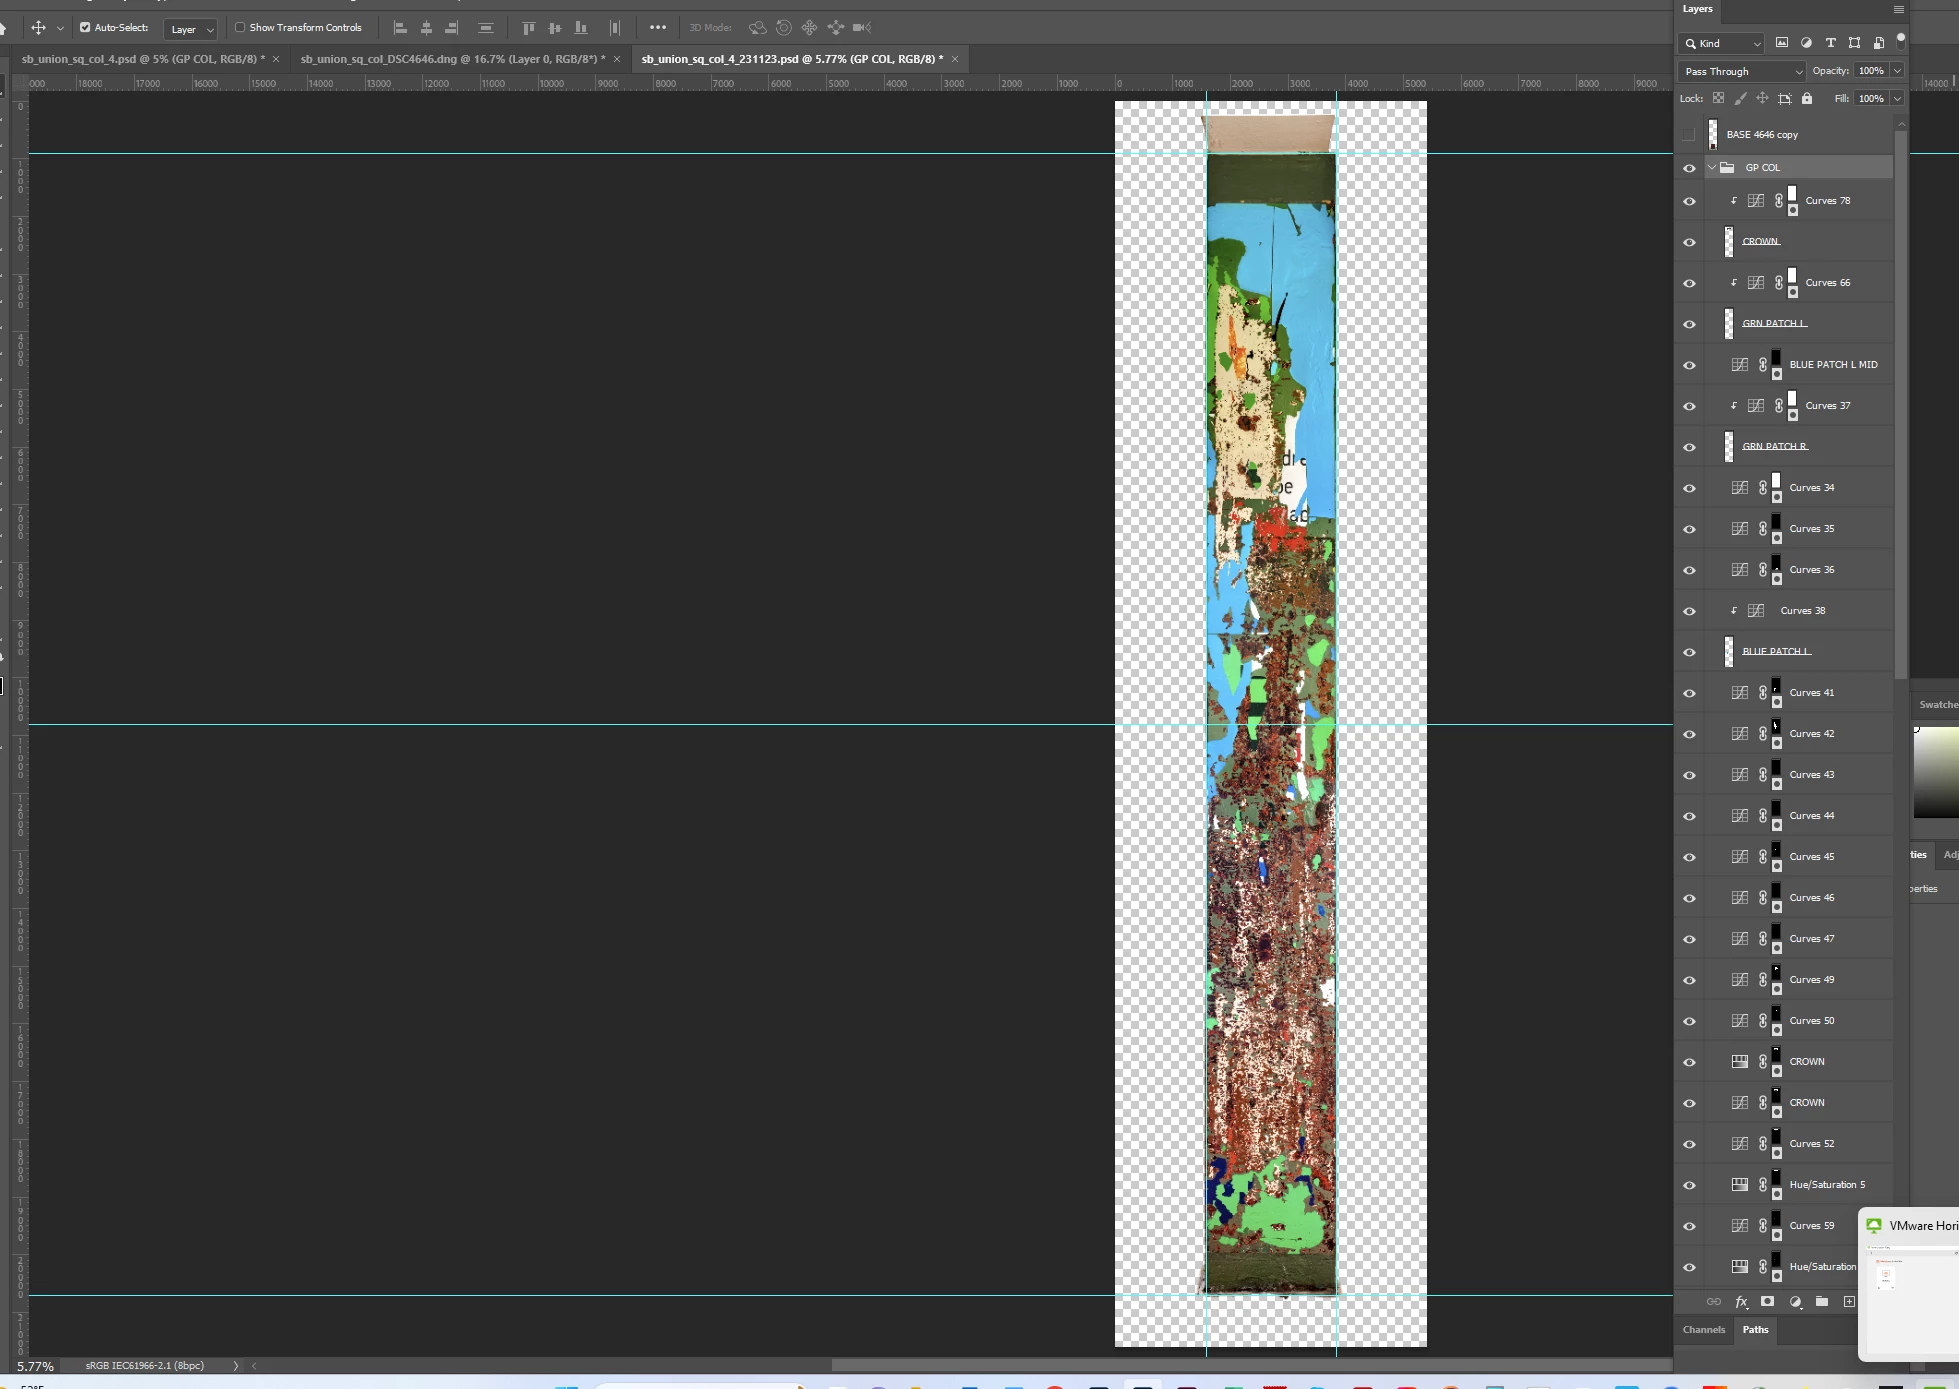Add a layer mask via panel icon
Image resolution: width=1959 pixels, height=1389 pixels.
tap(1768, 1302)
